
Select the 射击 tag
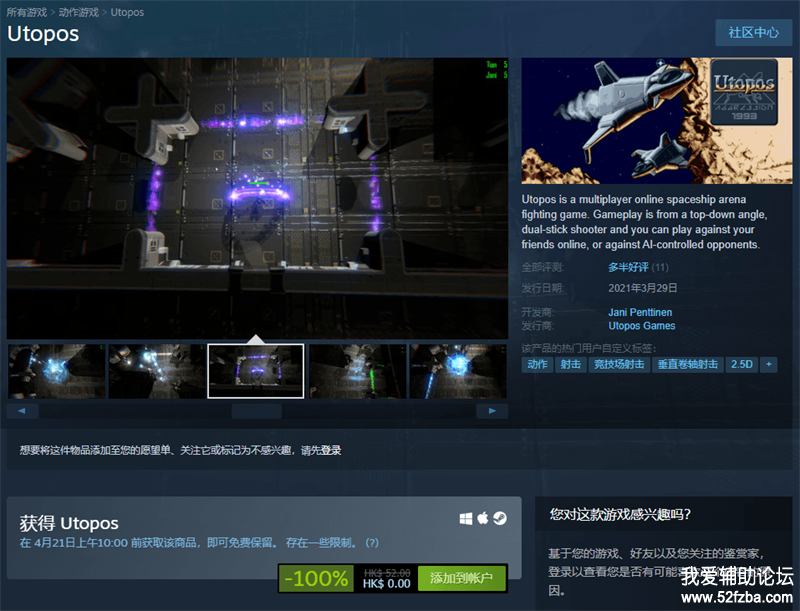point(570,365)
